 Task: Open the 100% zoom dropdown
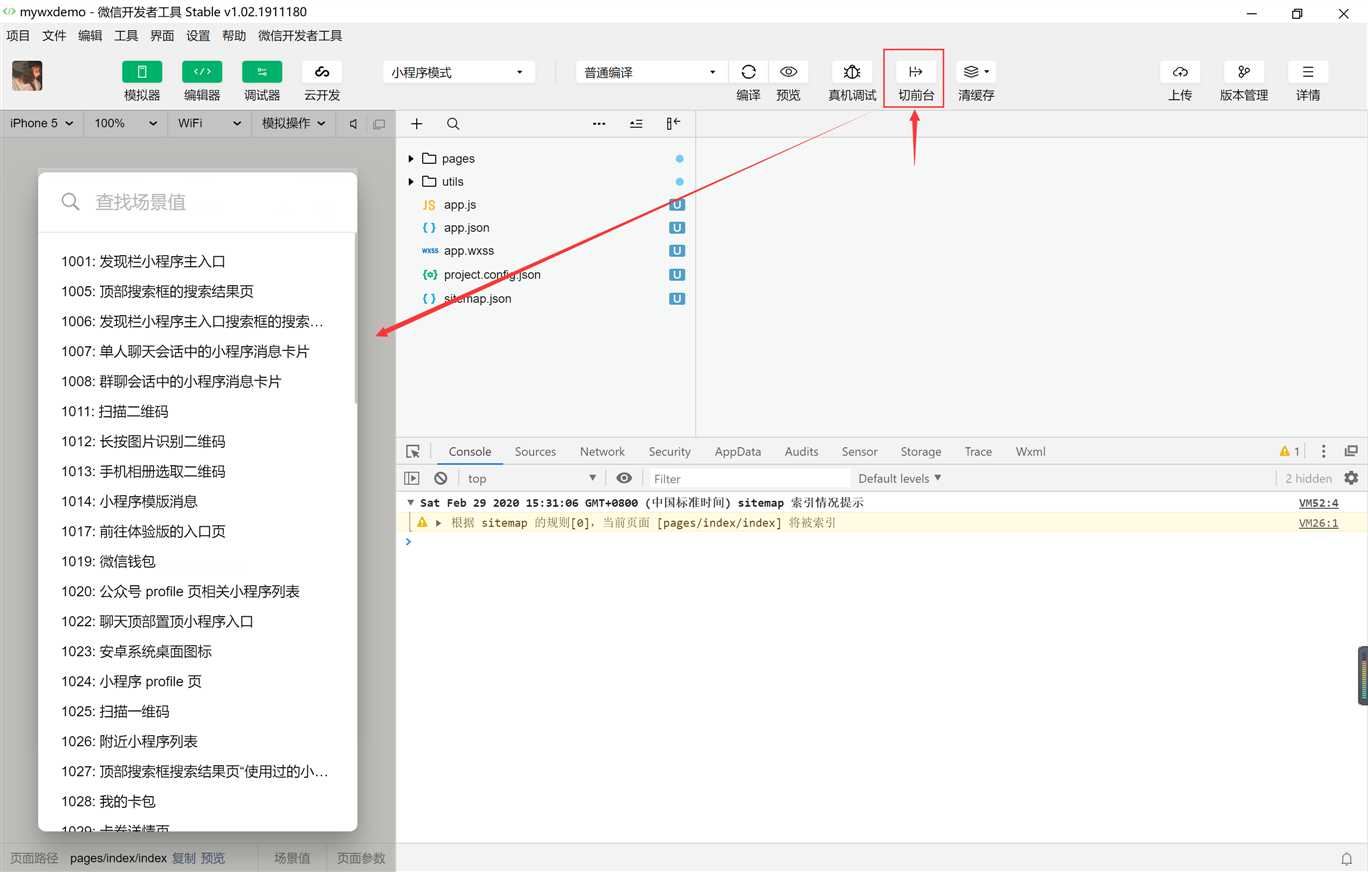125,123
